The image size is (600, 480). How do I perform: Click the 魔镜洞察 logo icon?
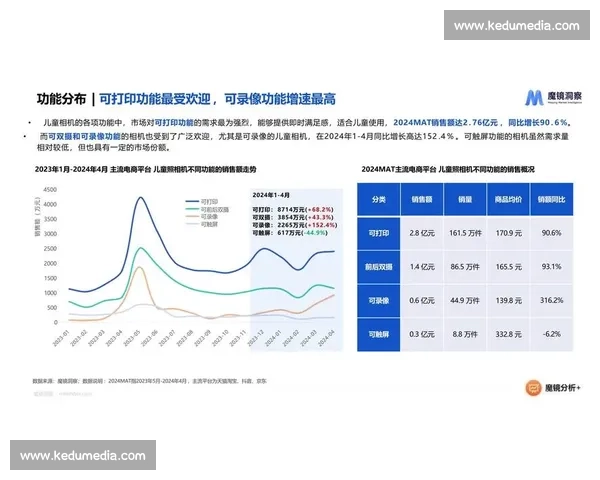[x=533, y=98]
